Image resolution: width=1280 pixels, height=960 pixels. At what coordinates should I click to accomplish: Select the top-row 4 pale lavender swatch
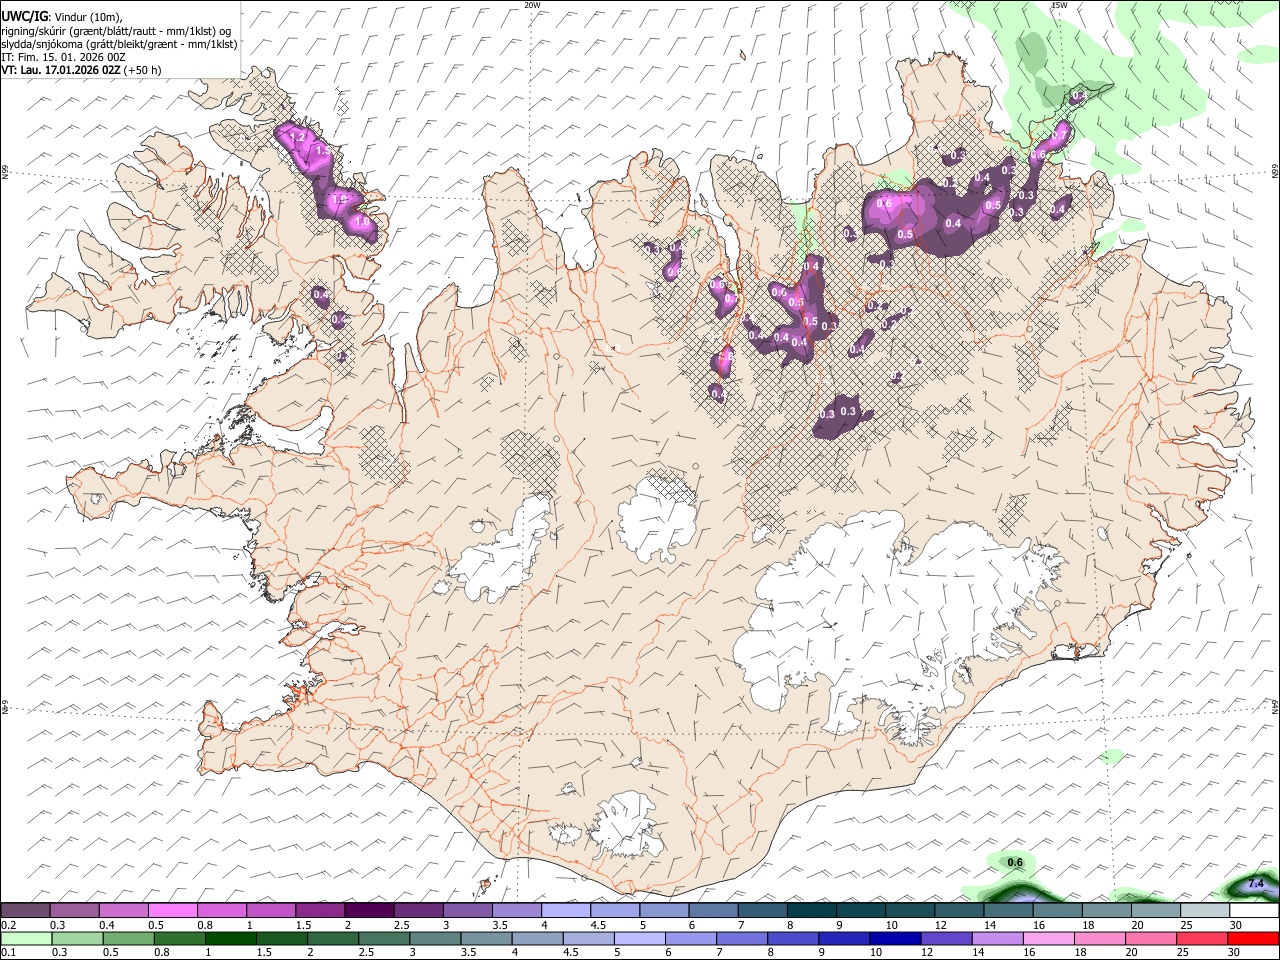566,911
